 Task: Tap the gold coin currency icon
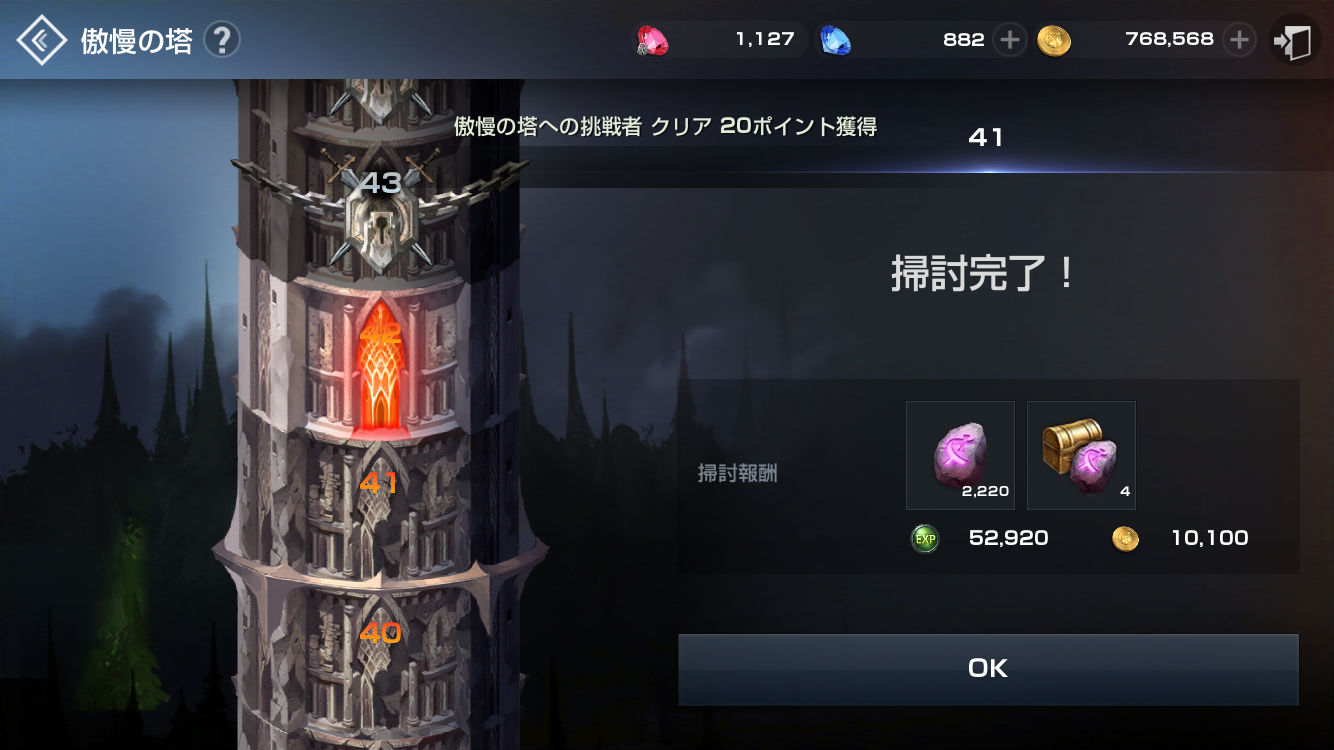1053,40
